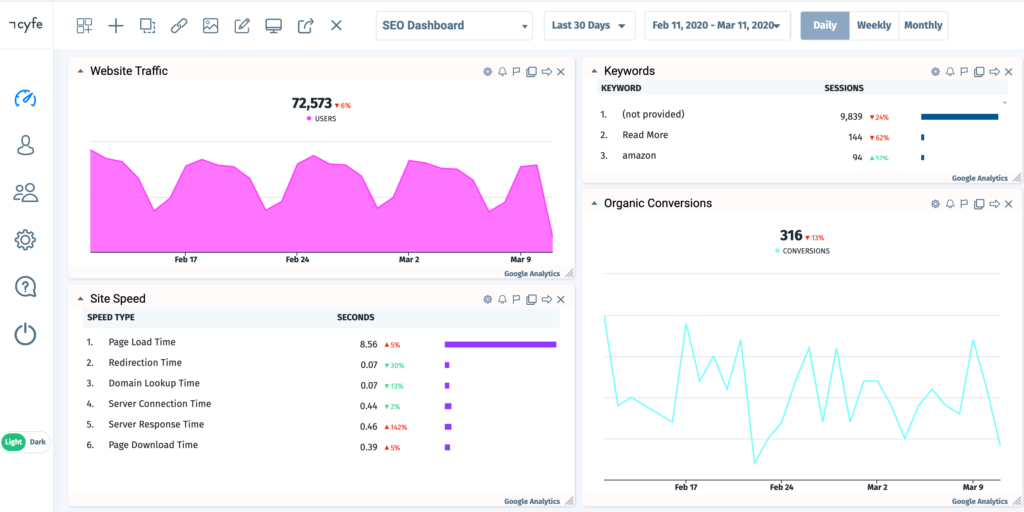The image size is (1024, 512).
Task: Open the help question bubble icon
Action: point(25,287)
